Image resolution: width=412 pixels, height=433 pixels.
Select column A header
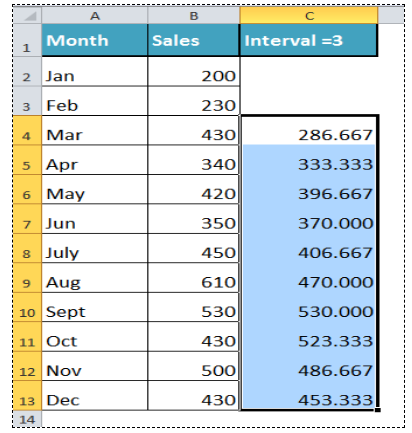[95, 16]
